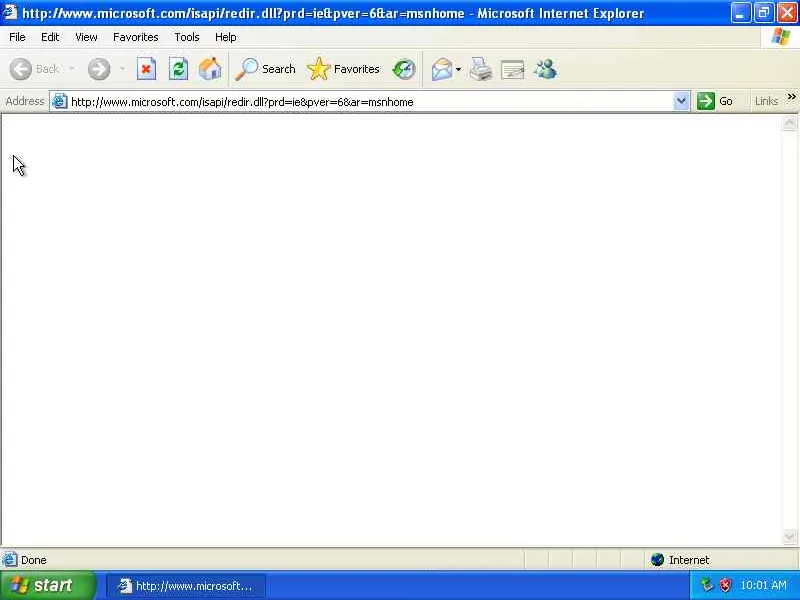The width and height of the screenshot is (800, 600).
Task: Open the Favorites pane with star icon
Action: click(x=343, y=69)
